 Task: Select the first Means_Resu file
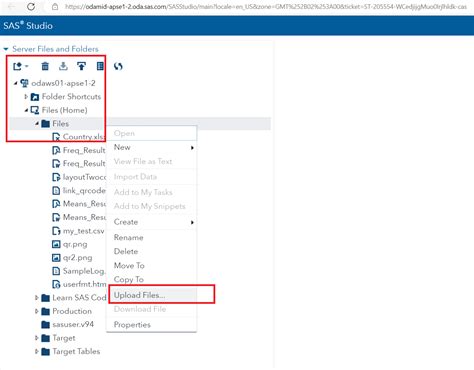point(79,204)
